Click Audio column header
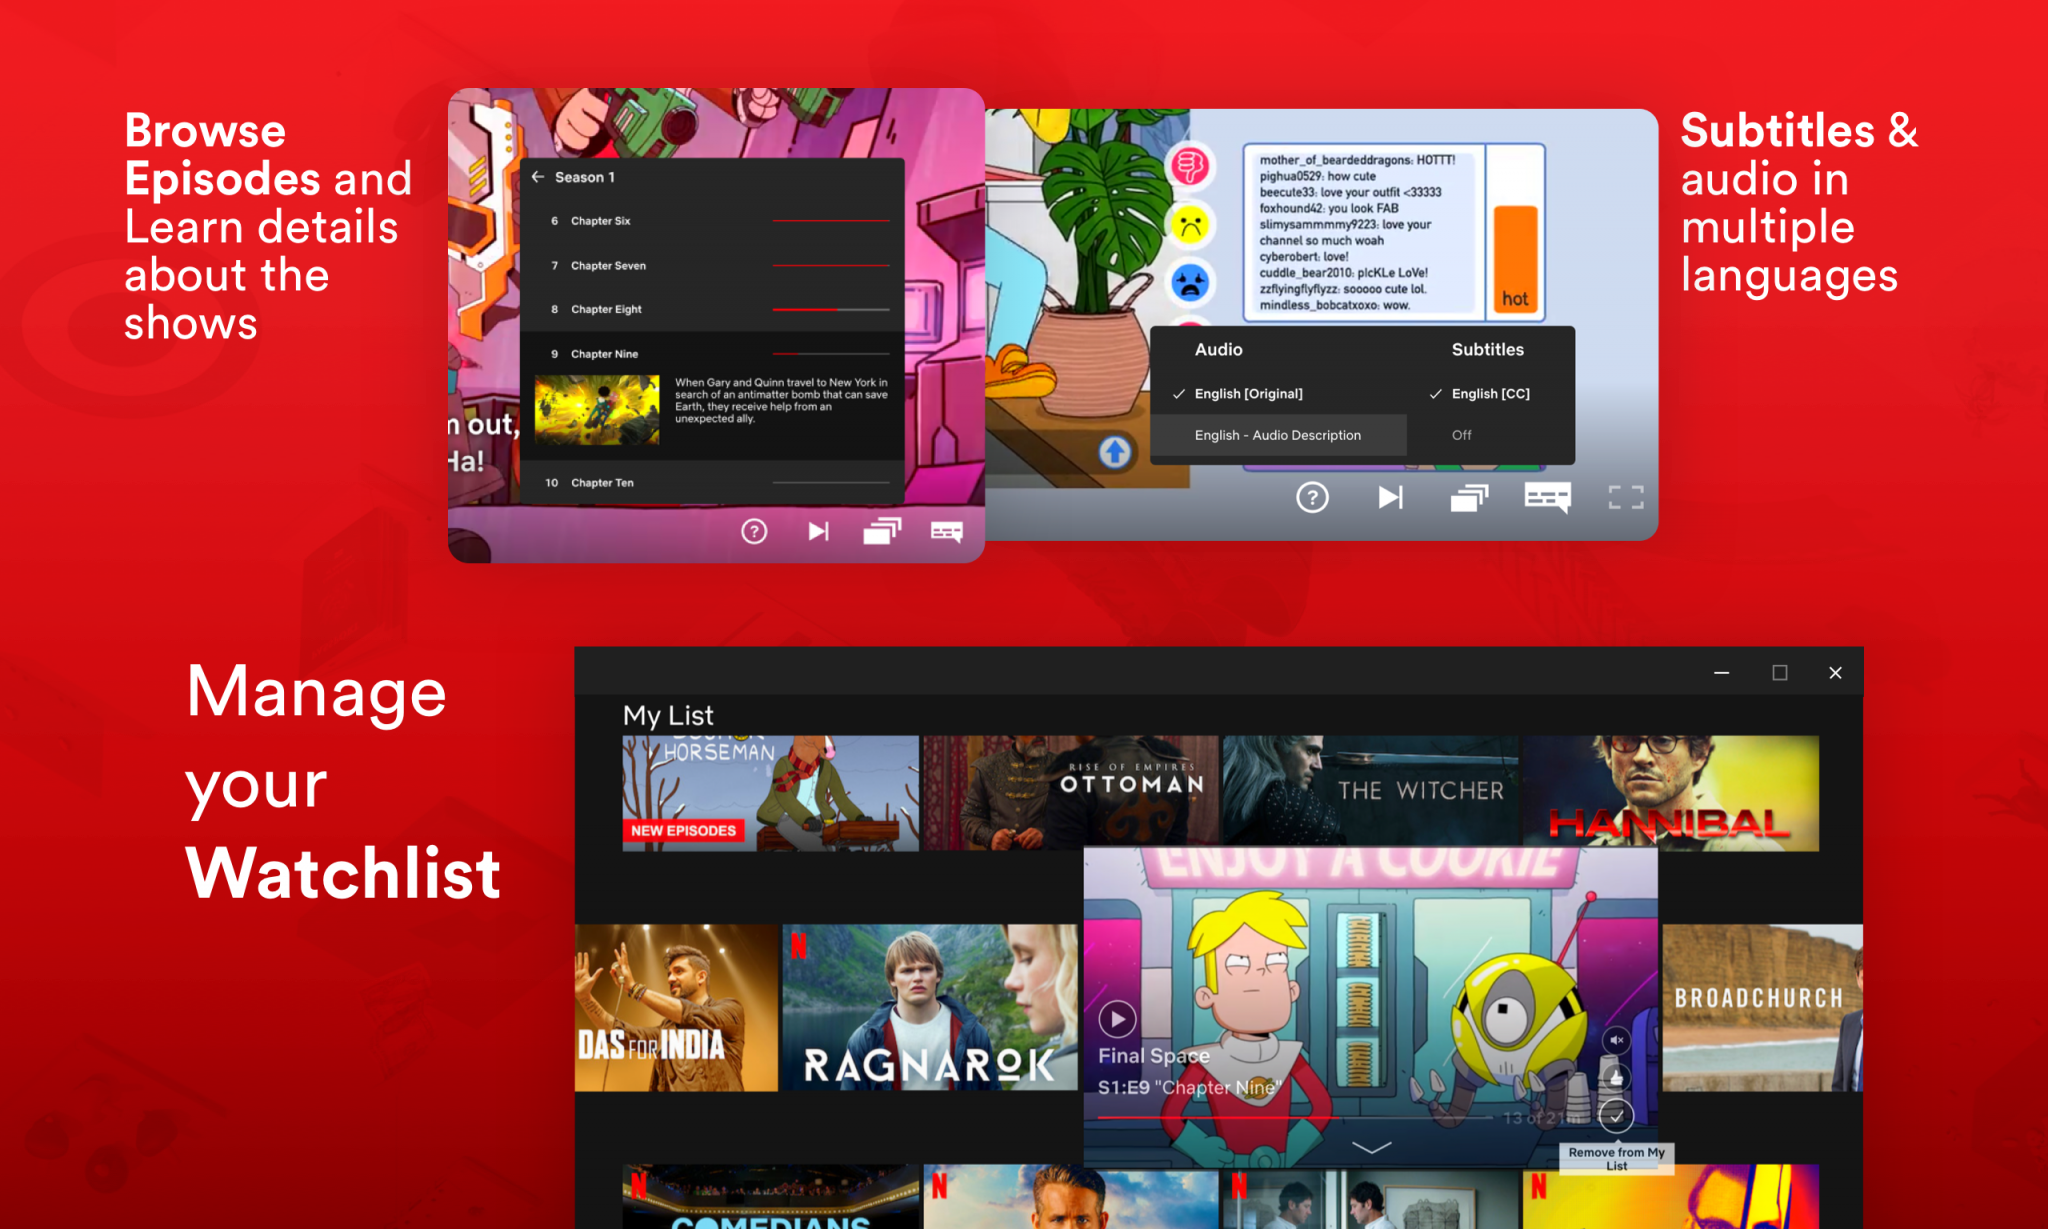The image size is (2048, 1229). click(x=1218, y=349)
